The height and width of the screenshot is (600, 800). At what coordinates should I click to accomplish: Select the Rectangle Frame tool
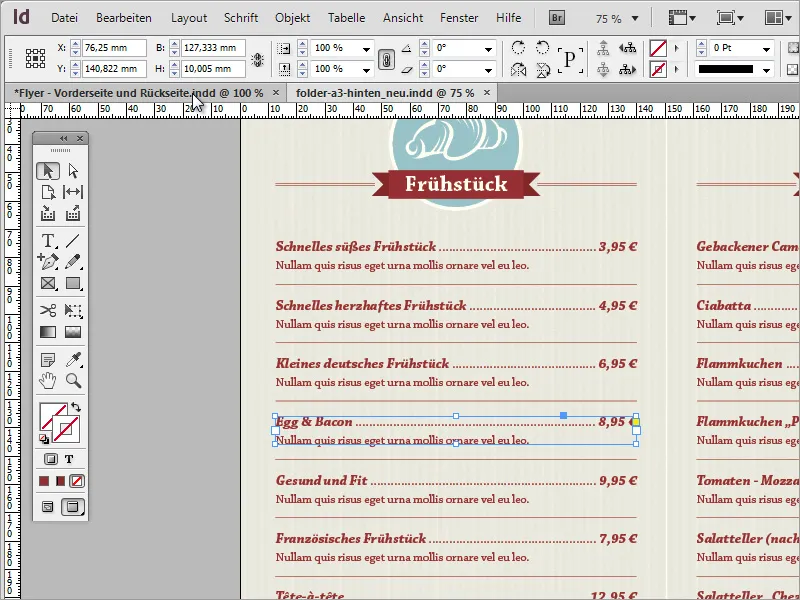click(x=48, y=283)
